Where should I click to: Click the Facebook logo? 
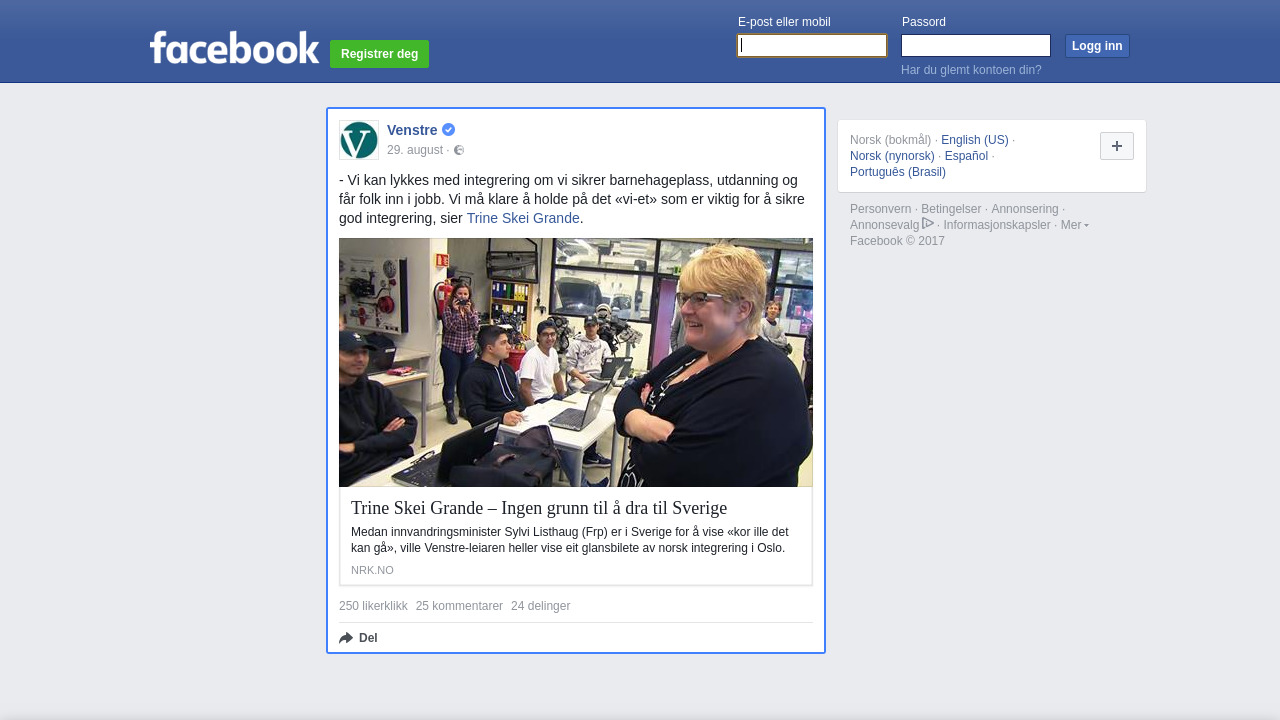click(x=234, y=47)
